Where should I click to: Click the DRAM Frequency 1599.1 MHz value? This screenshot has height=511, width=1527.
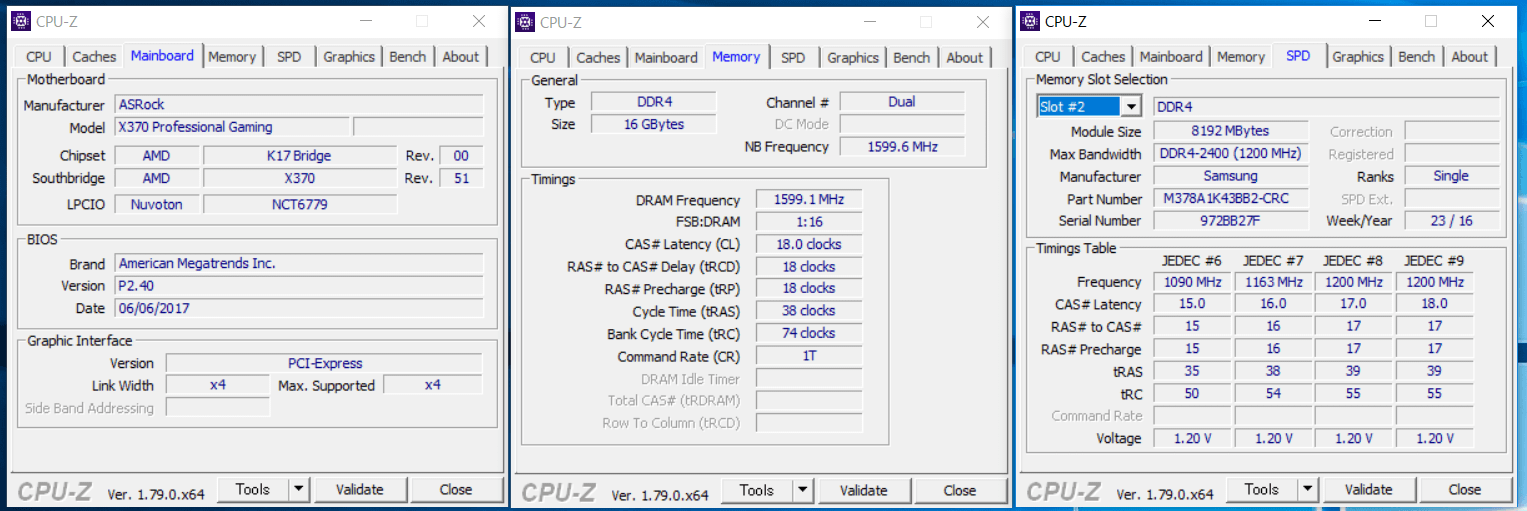[x=809, y=200]
